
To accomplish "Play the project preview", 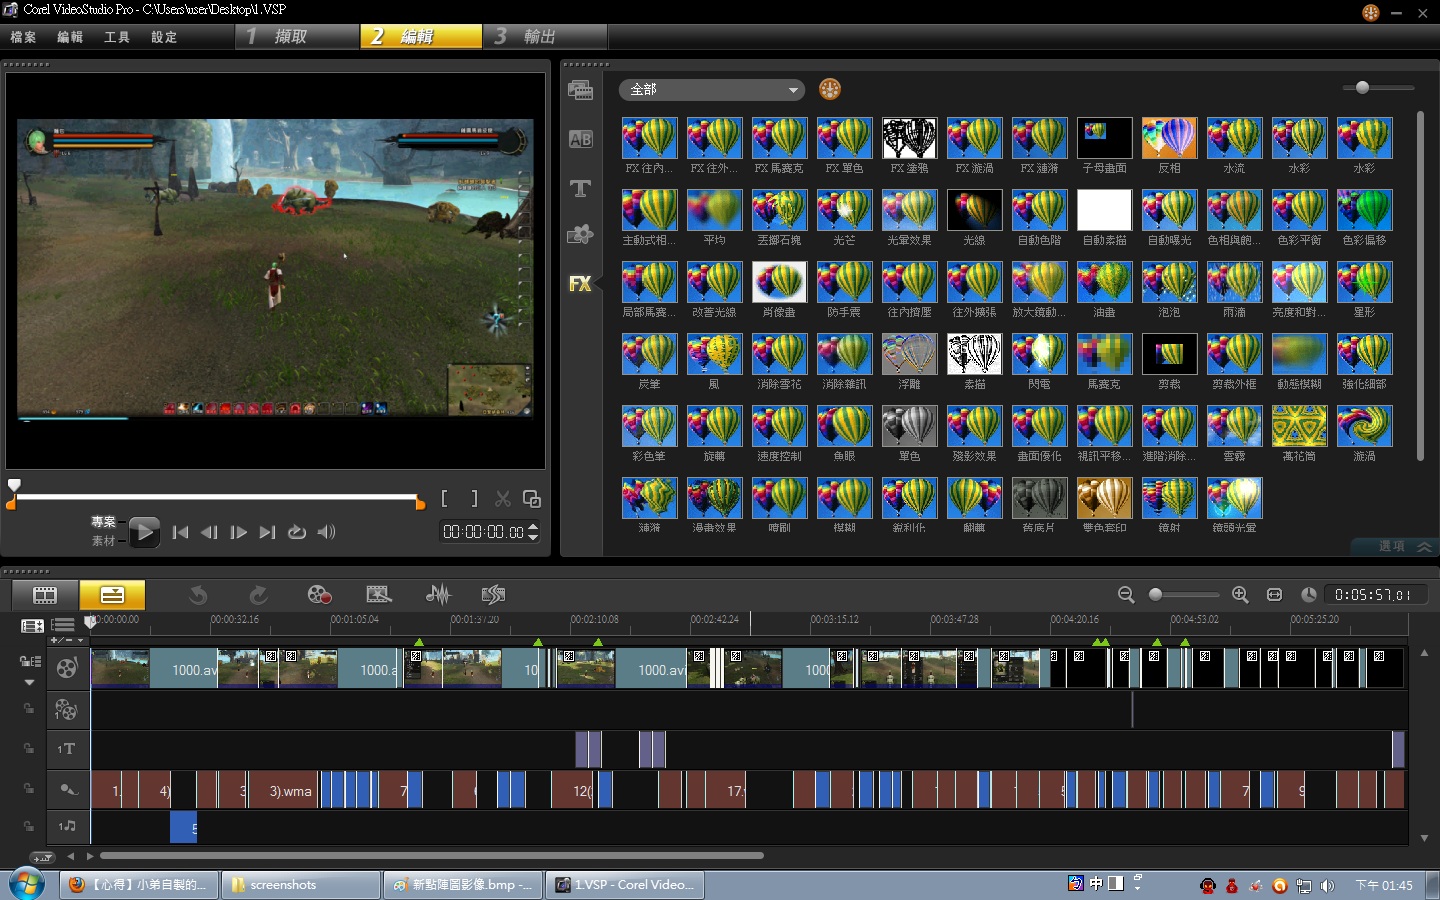I will click(x=144, y=532).
